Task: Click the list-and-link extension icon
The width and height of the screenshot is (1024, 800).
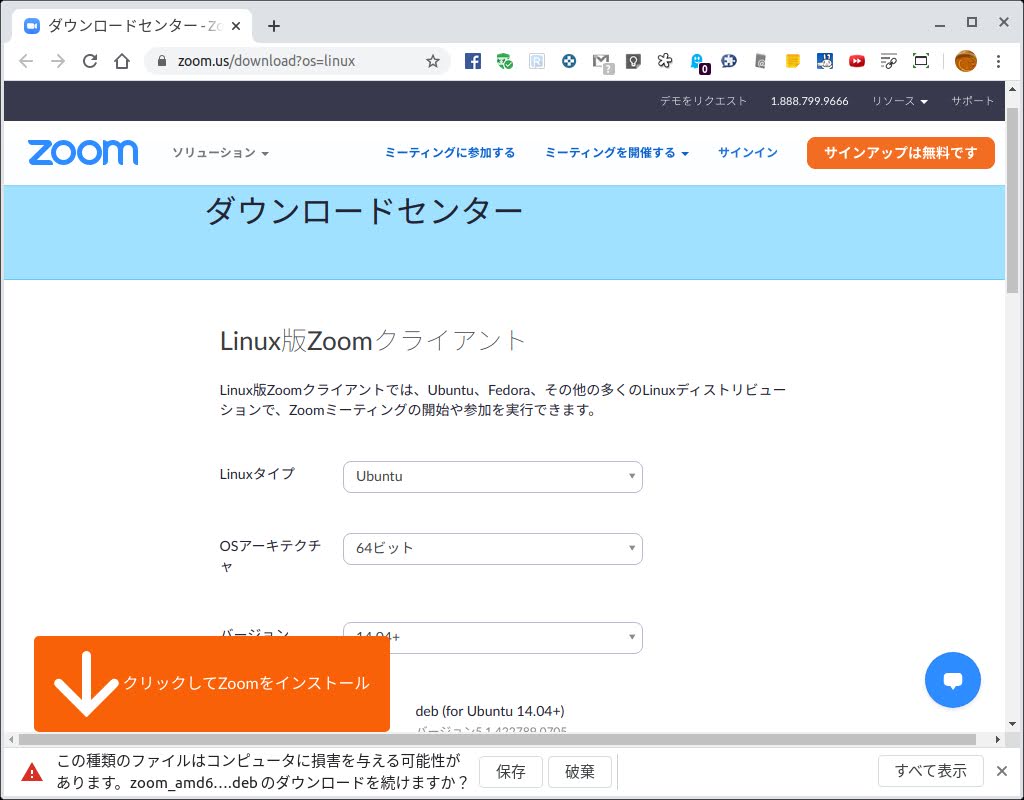Action: [x=888, y=61]
